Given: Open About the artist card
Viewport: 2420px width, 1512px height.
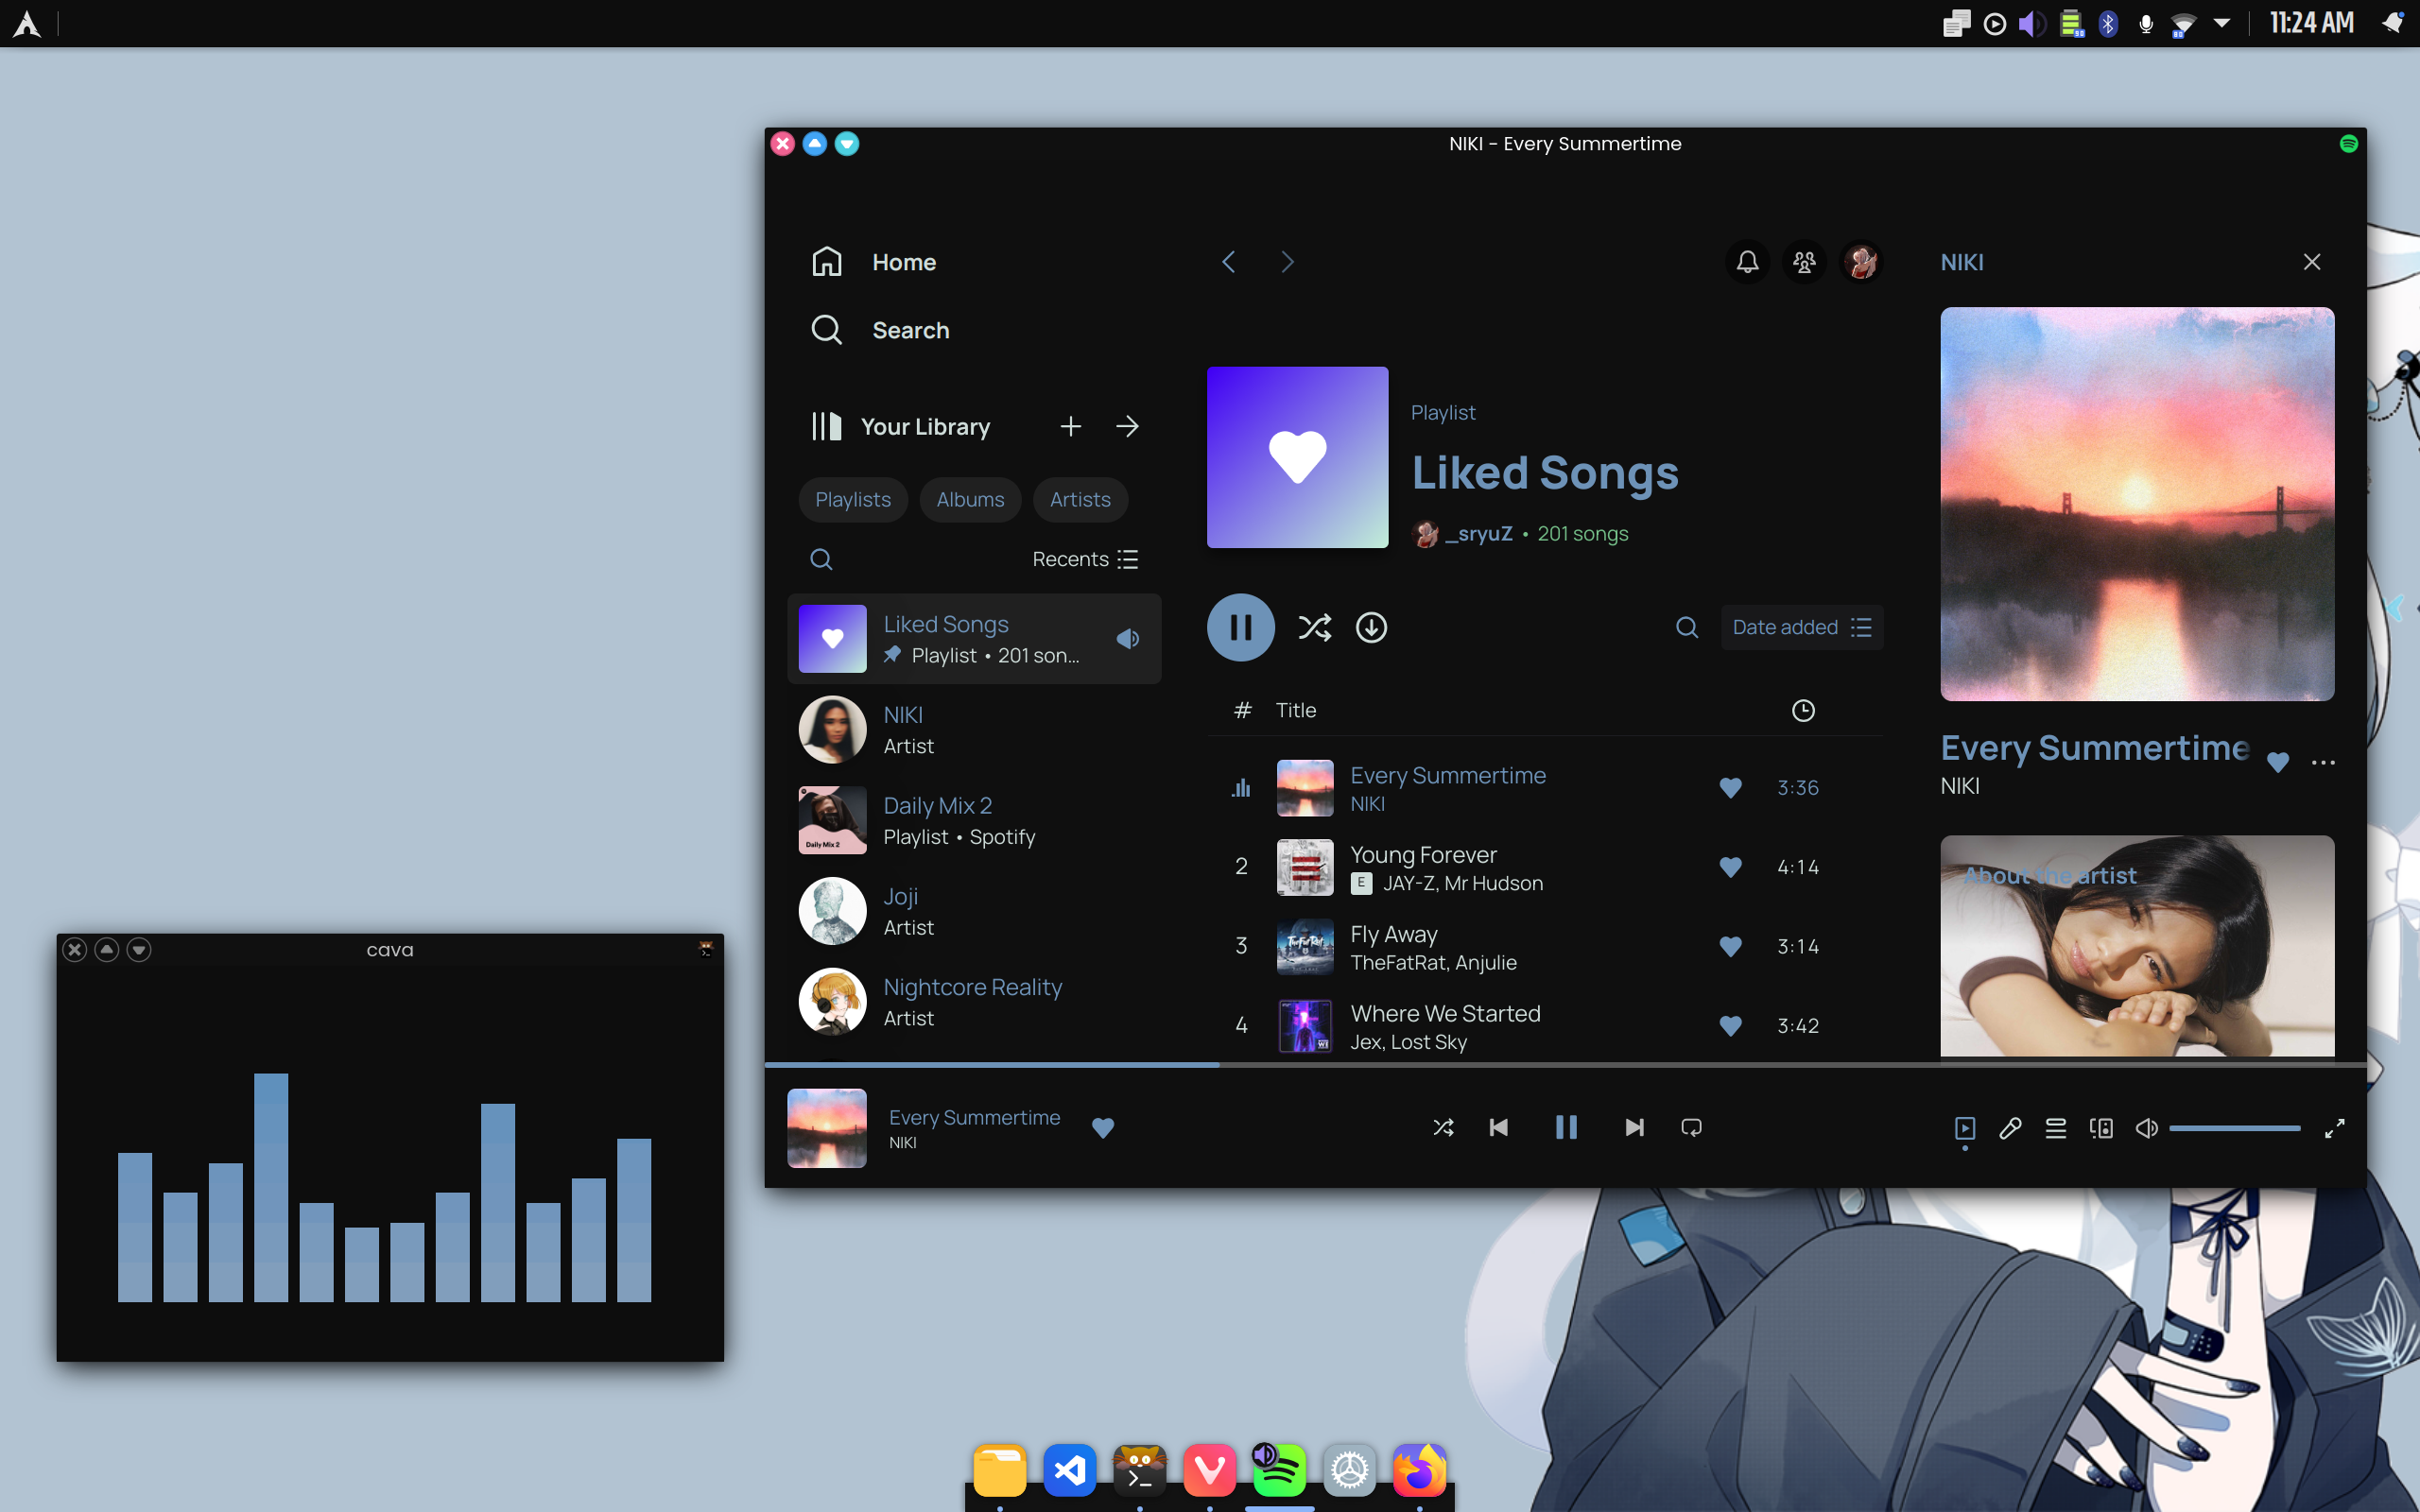Looking at the screenshot, I should pos(2137,946).
